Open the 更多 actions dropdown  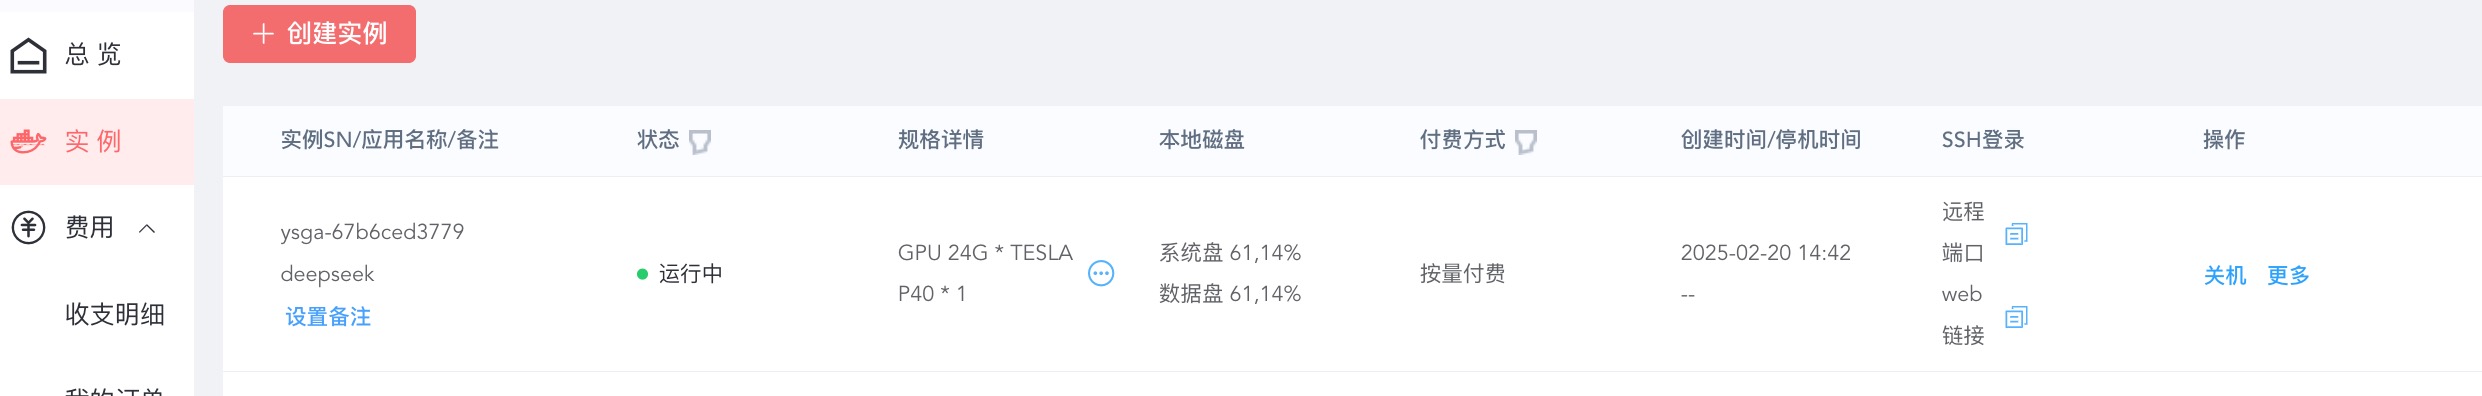(2288, 275)
